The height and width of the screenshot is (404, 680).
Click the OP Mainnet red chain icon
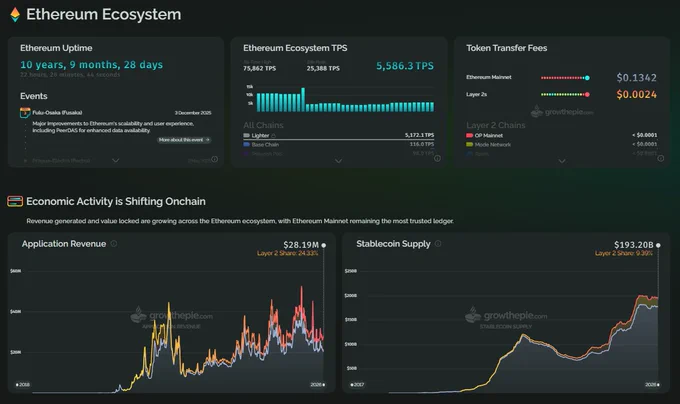click(x=469, y=135)
